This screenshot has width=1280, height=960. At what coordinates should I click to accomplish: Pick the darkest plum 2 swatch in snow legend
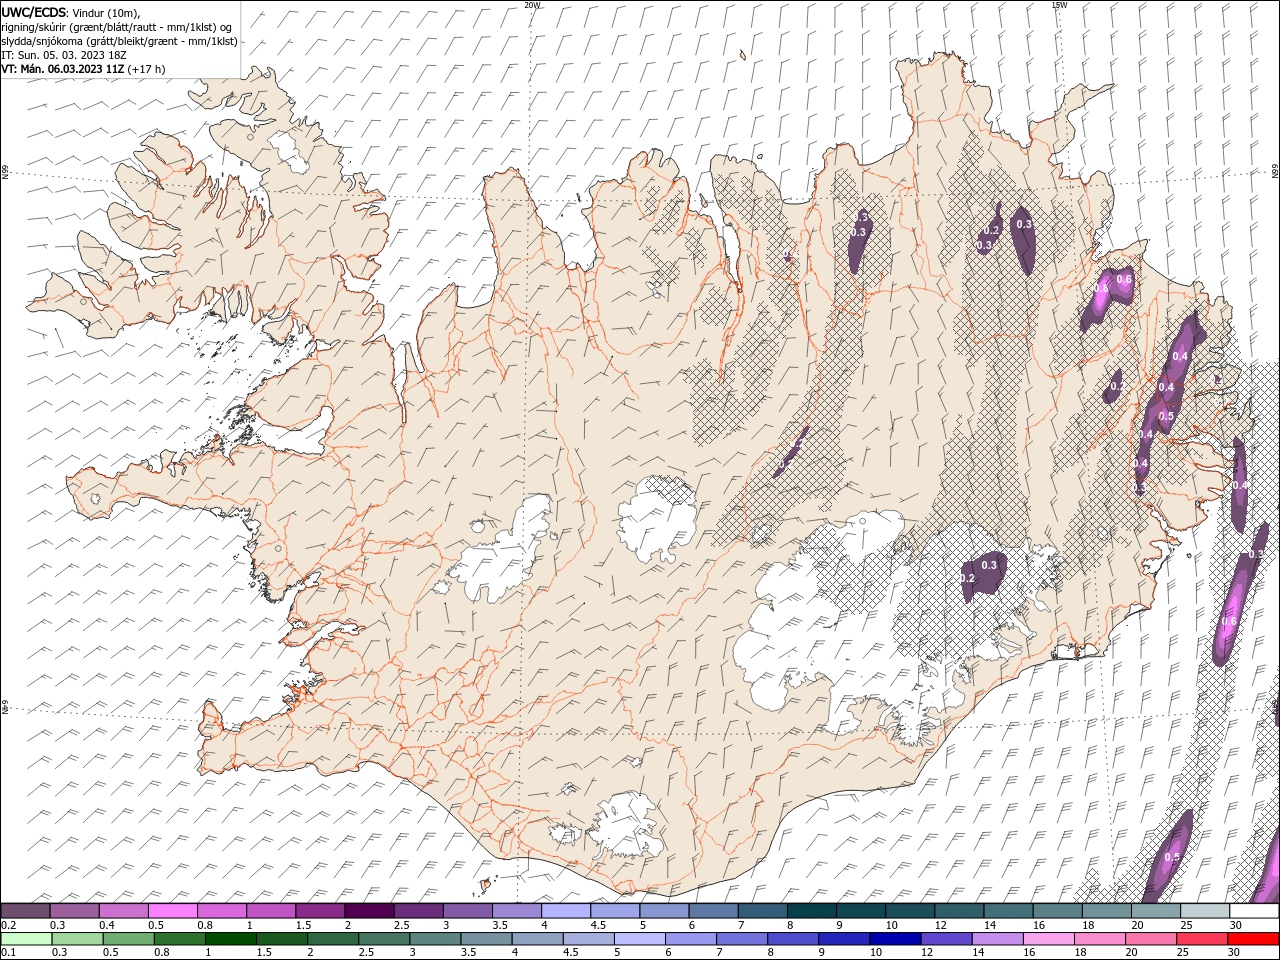click(x=369, y=911)
